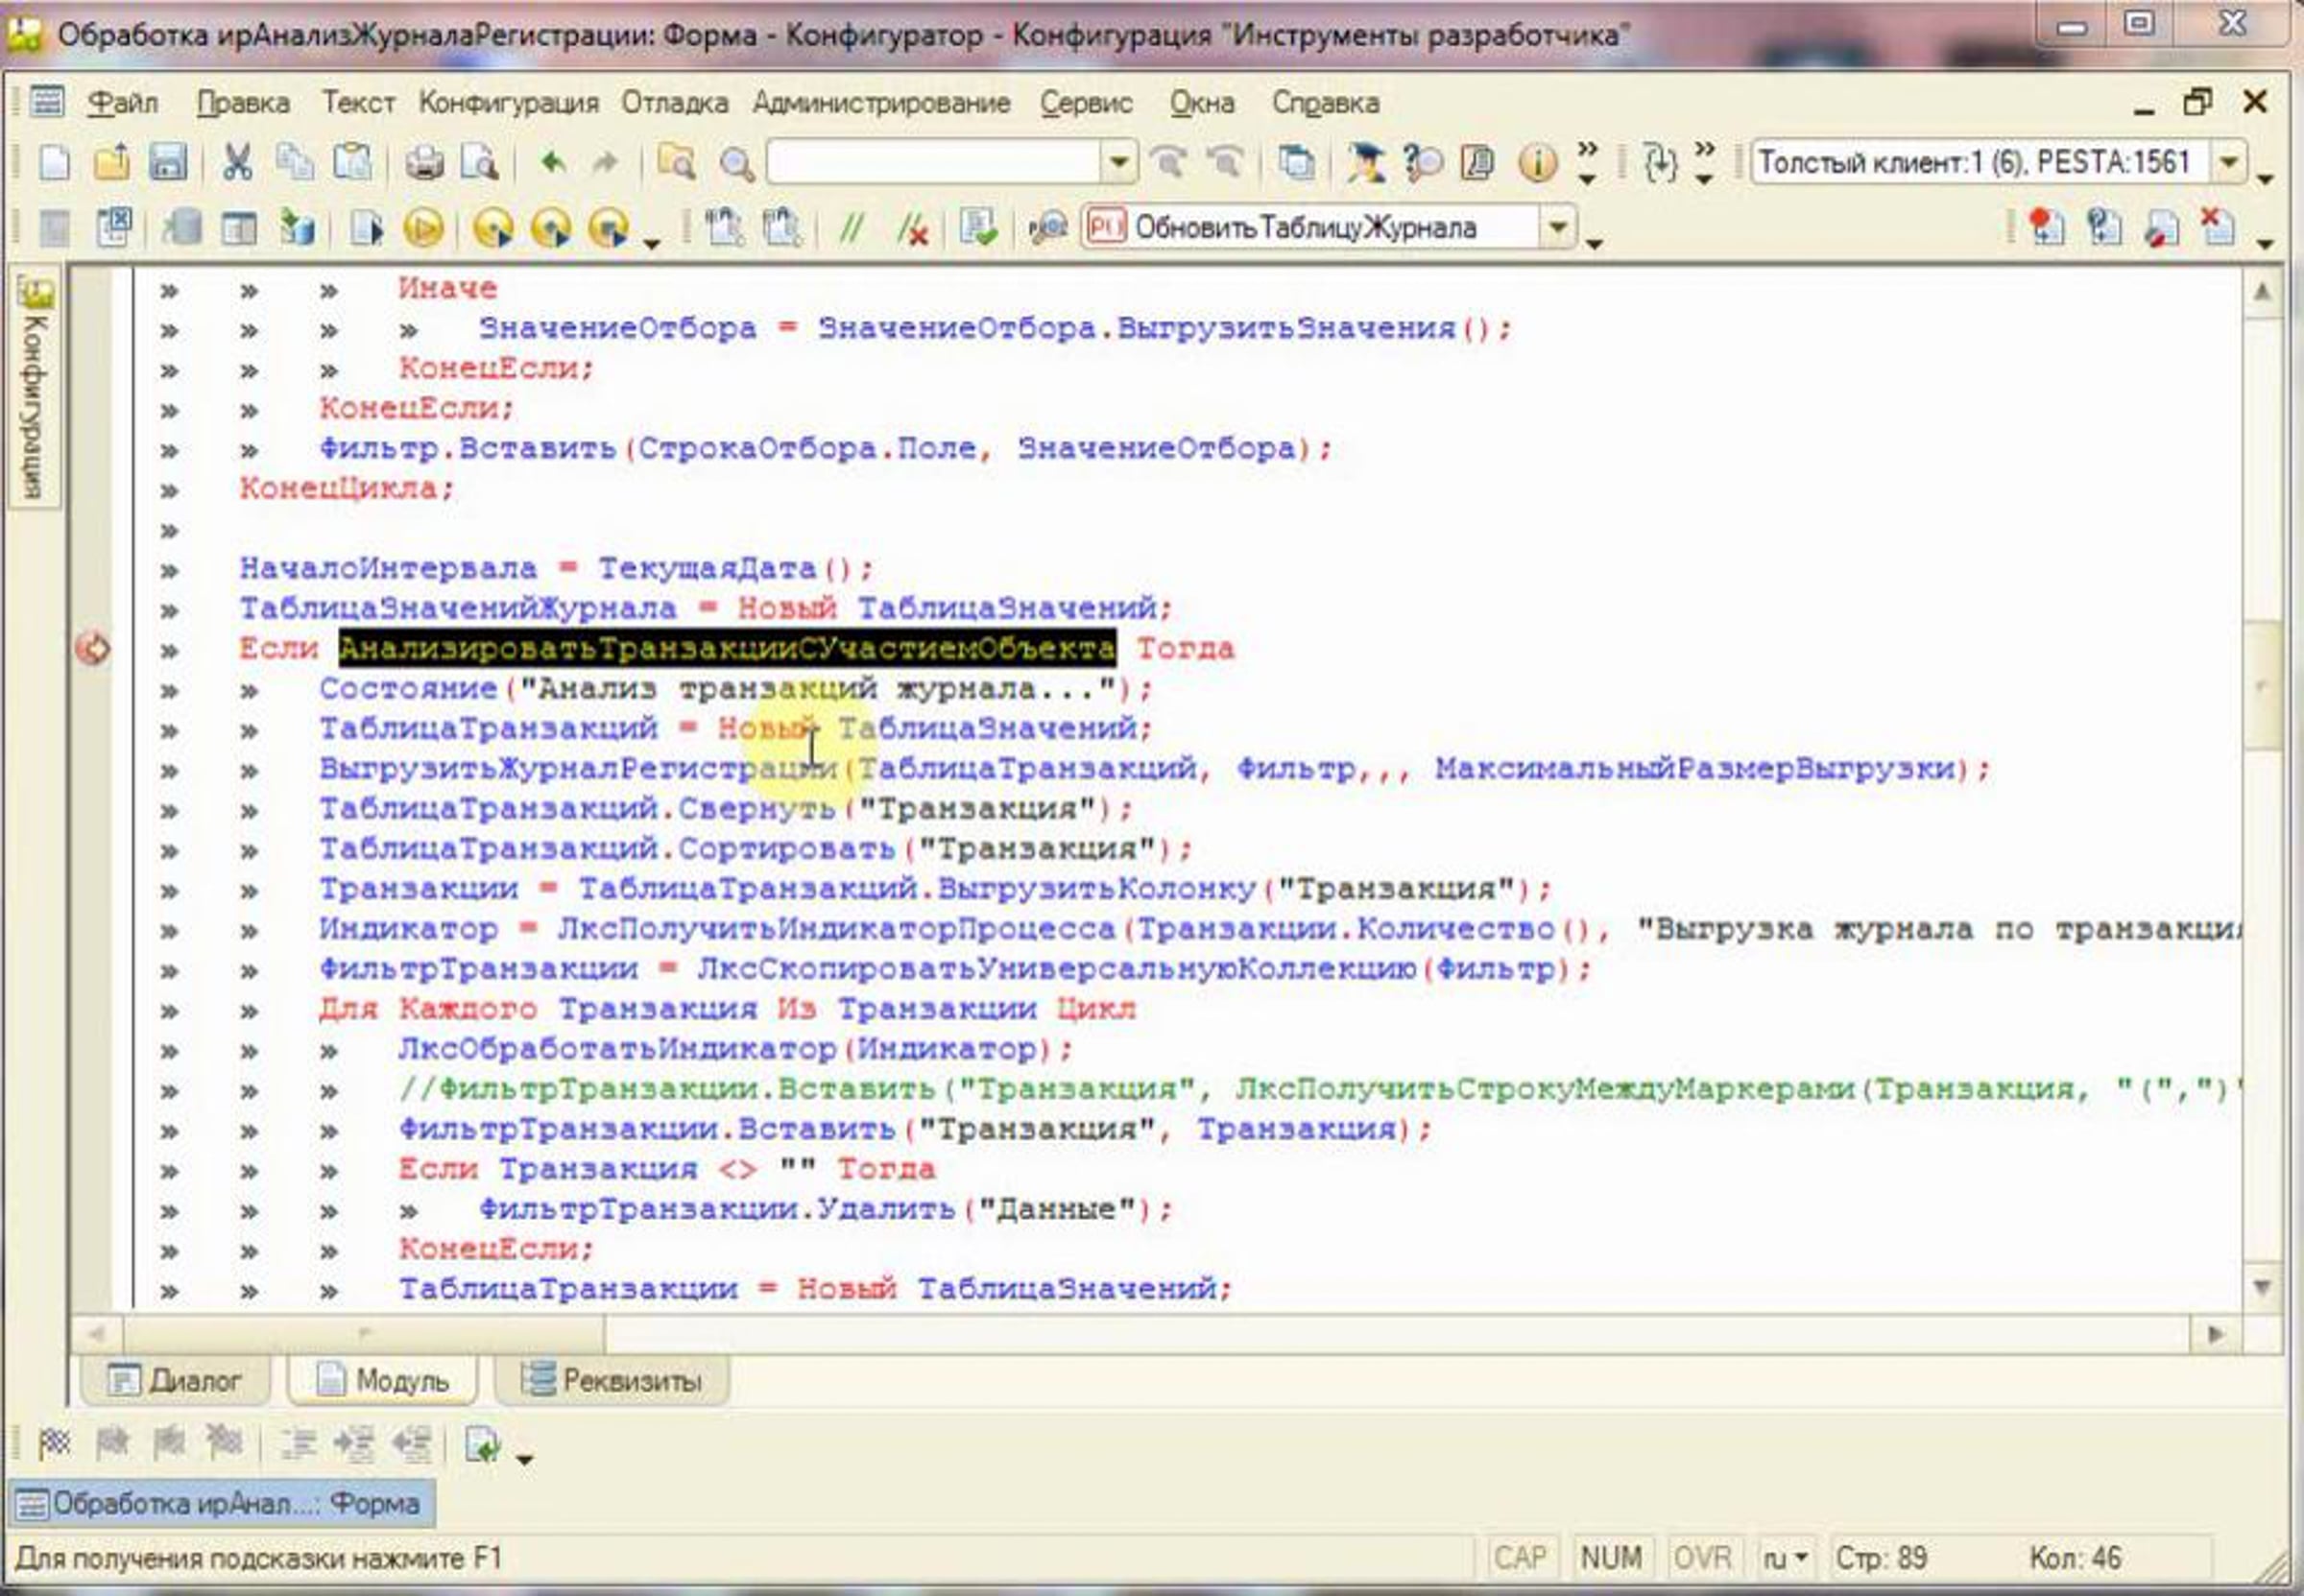Screen dimensions: 2304x1596
Task: Open the Файл menu
Action: click(122, 103)
